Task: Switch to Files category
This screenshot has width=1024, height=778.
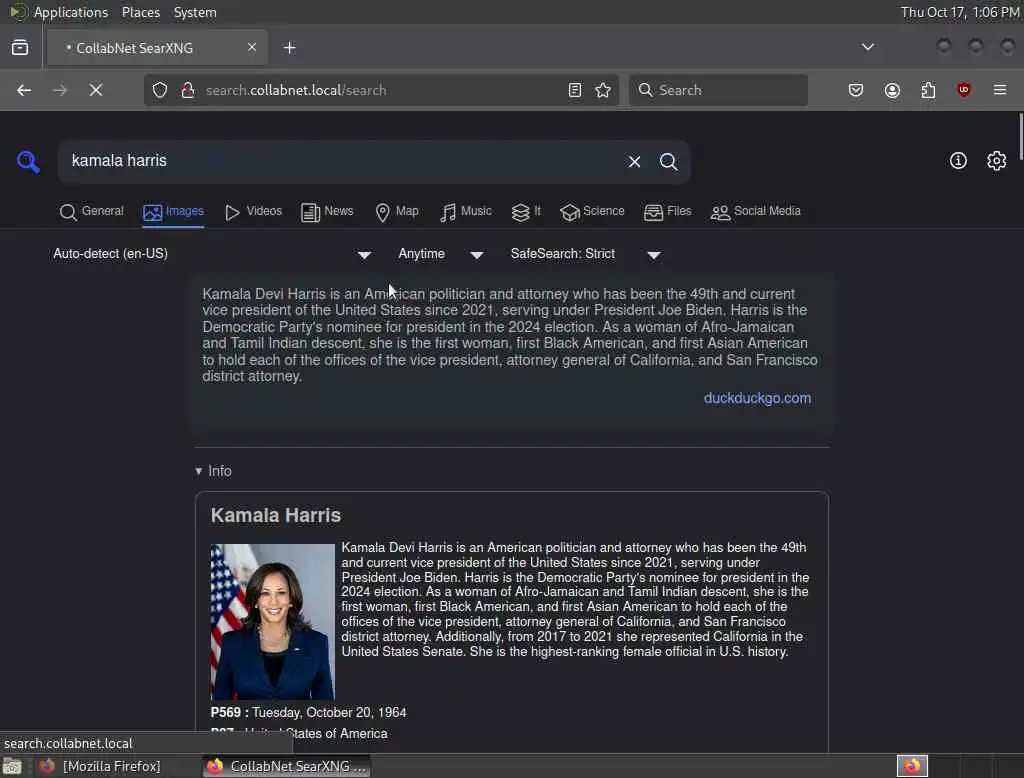Action: pos(667,212)
